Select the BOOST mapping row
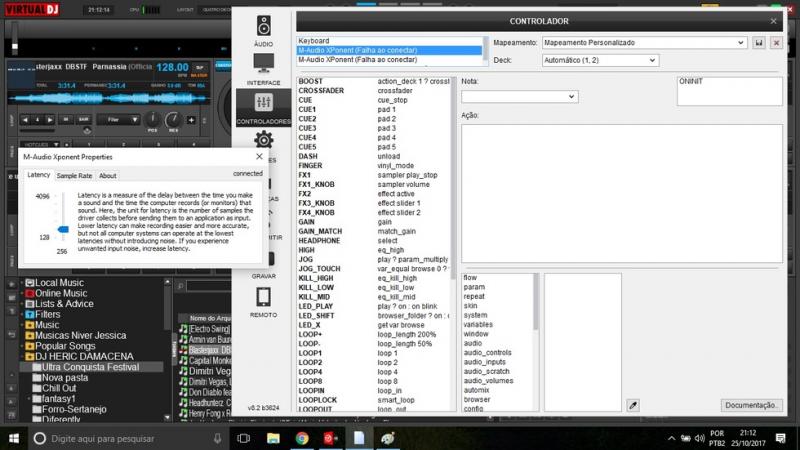 [374, 82]
